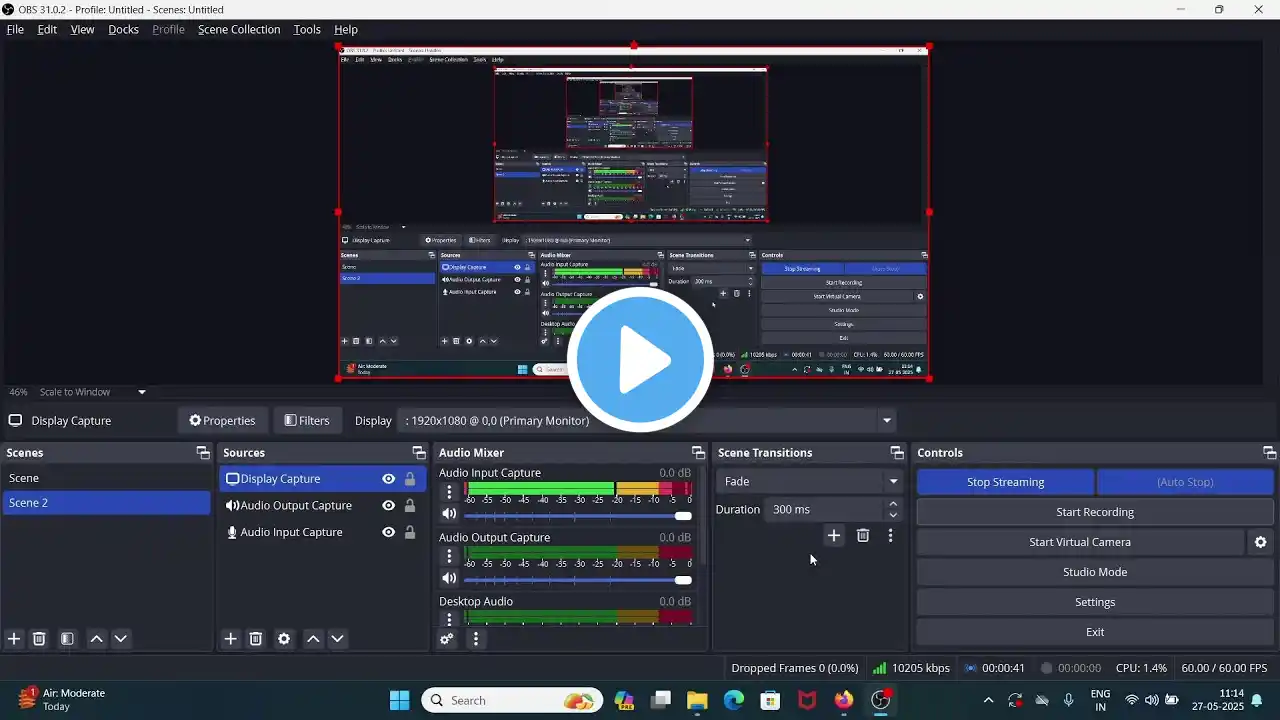Move the selected scene up

tap(96, 639)
